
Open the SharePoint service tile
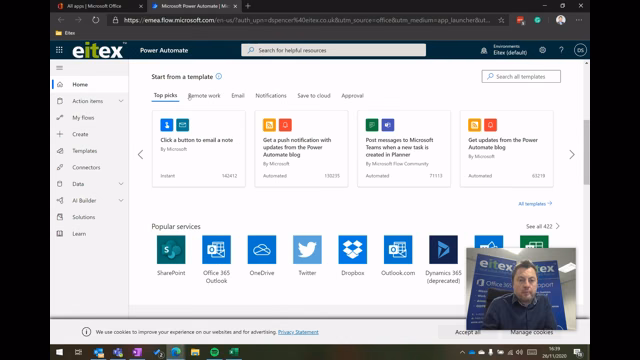coord(171,256)
